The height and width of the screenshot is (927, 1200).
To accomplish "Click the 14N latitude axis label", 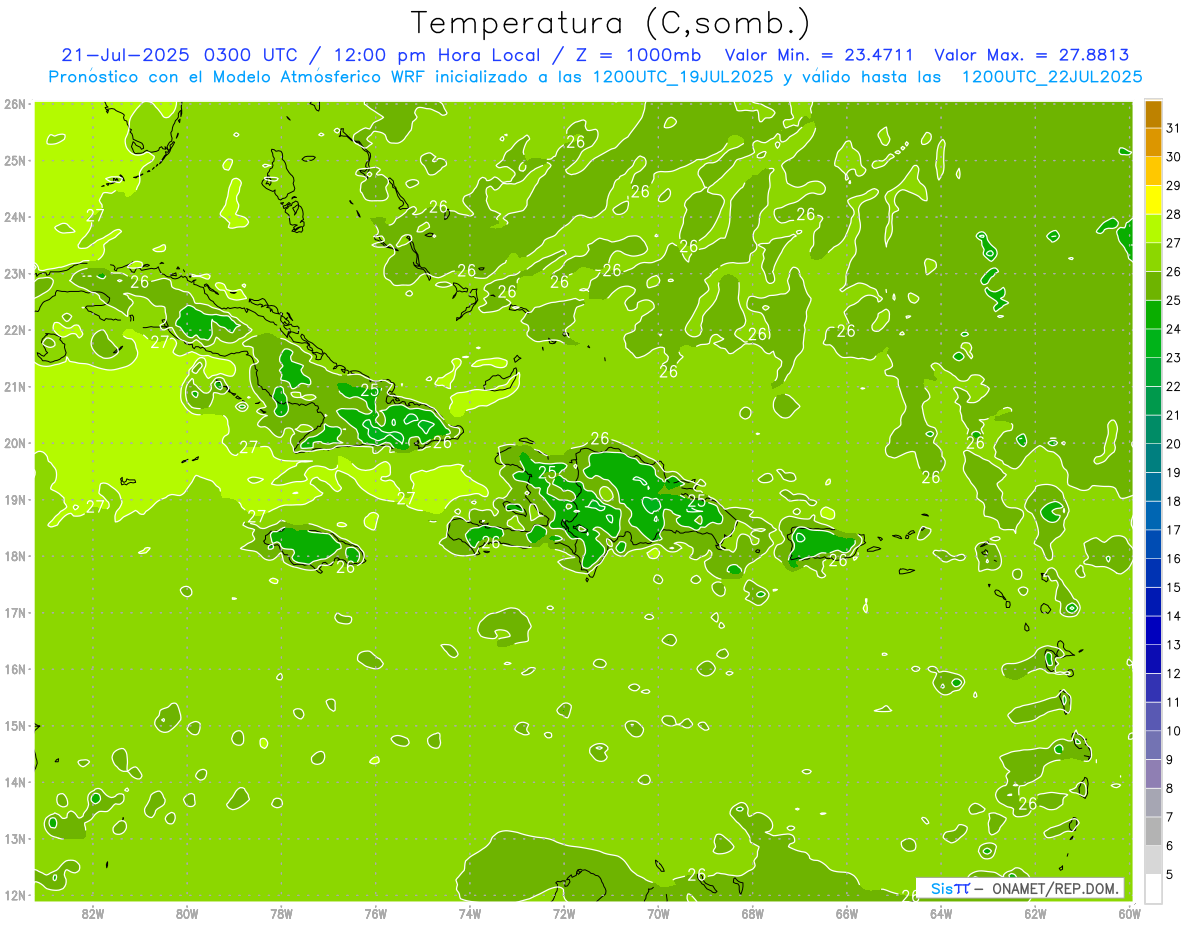I will pyautogui.click(x=14, y=782).
